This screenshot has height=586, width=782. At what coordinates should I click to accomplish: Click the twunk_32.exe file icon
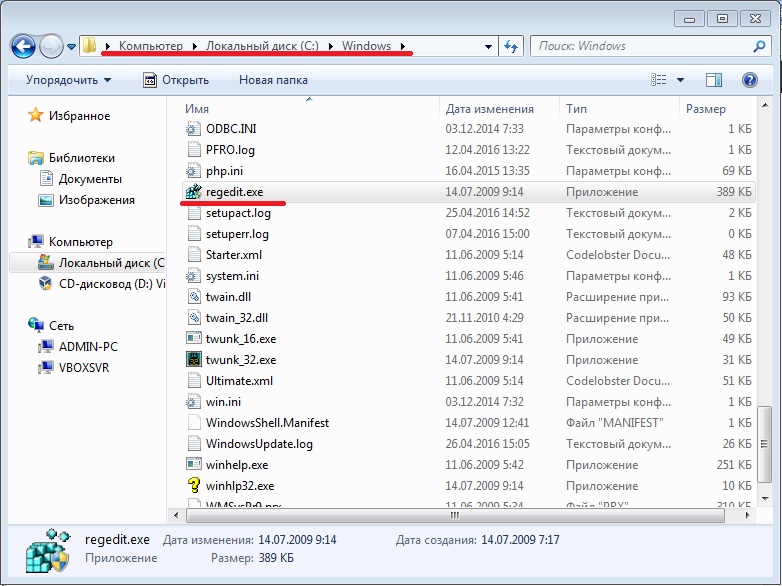coord(194,360)
